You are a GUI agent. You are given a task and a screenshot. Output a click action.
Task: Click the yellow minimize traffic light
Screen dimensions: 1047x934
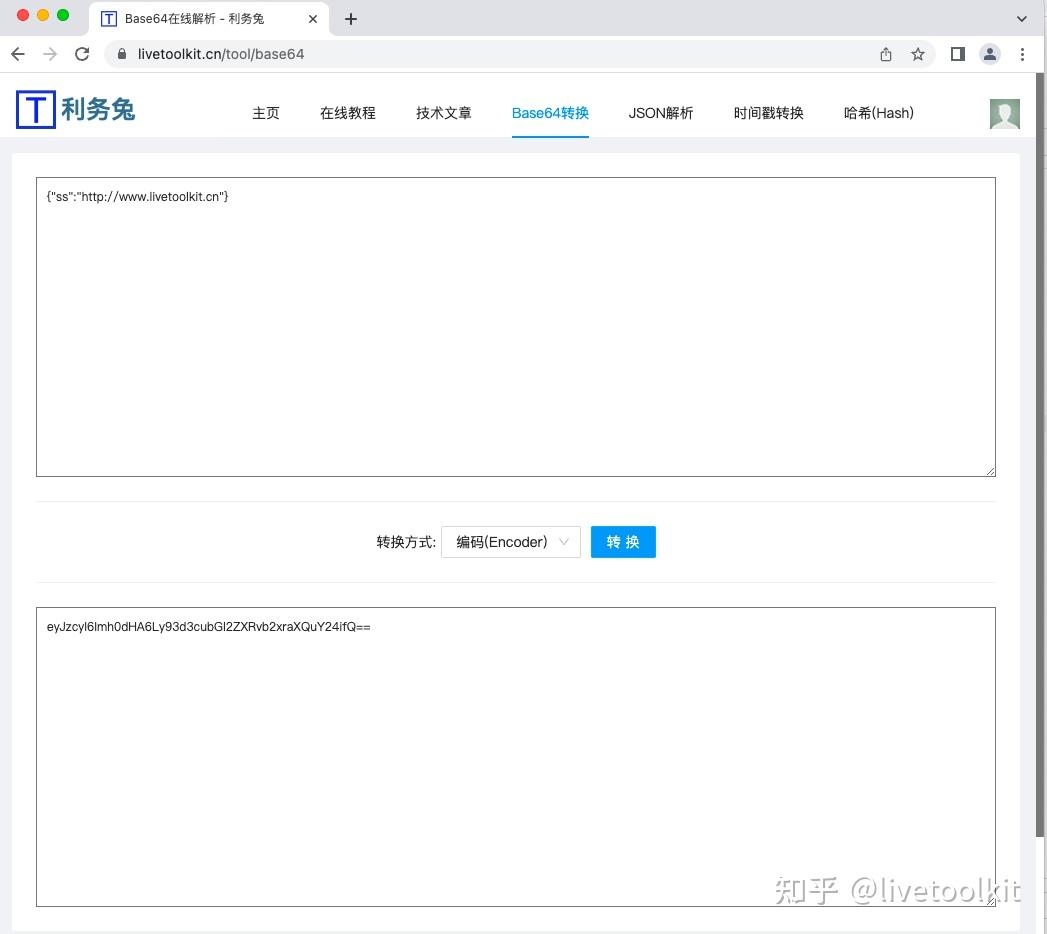(41, 16)
